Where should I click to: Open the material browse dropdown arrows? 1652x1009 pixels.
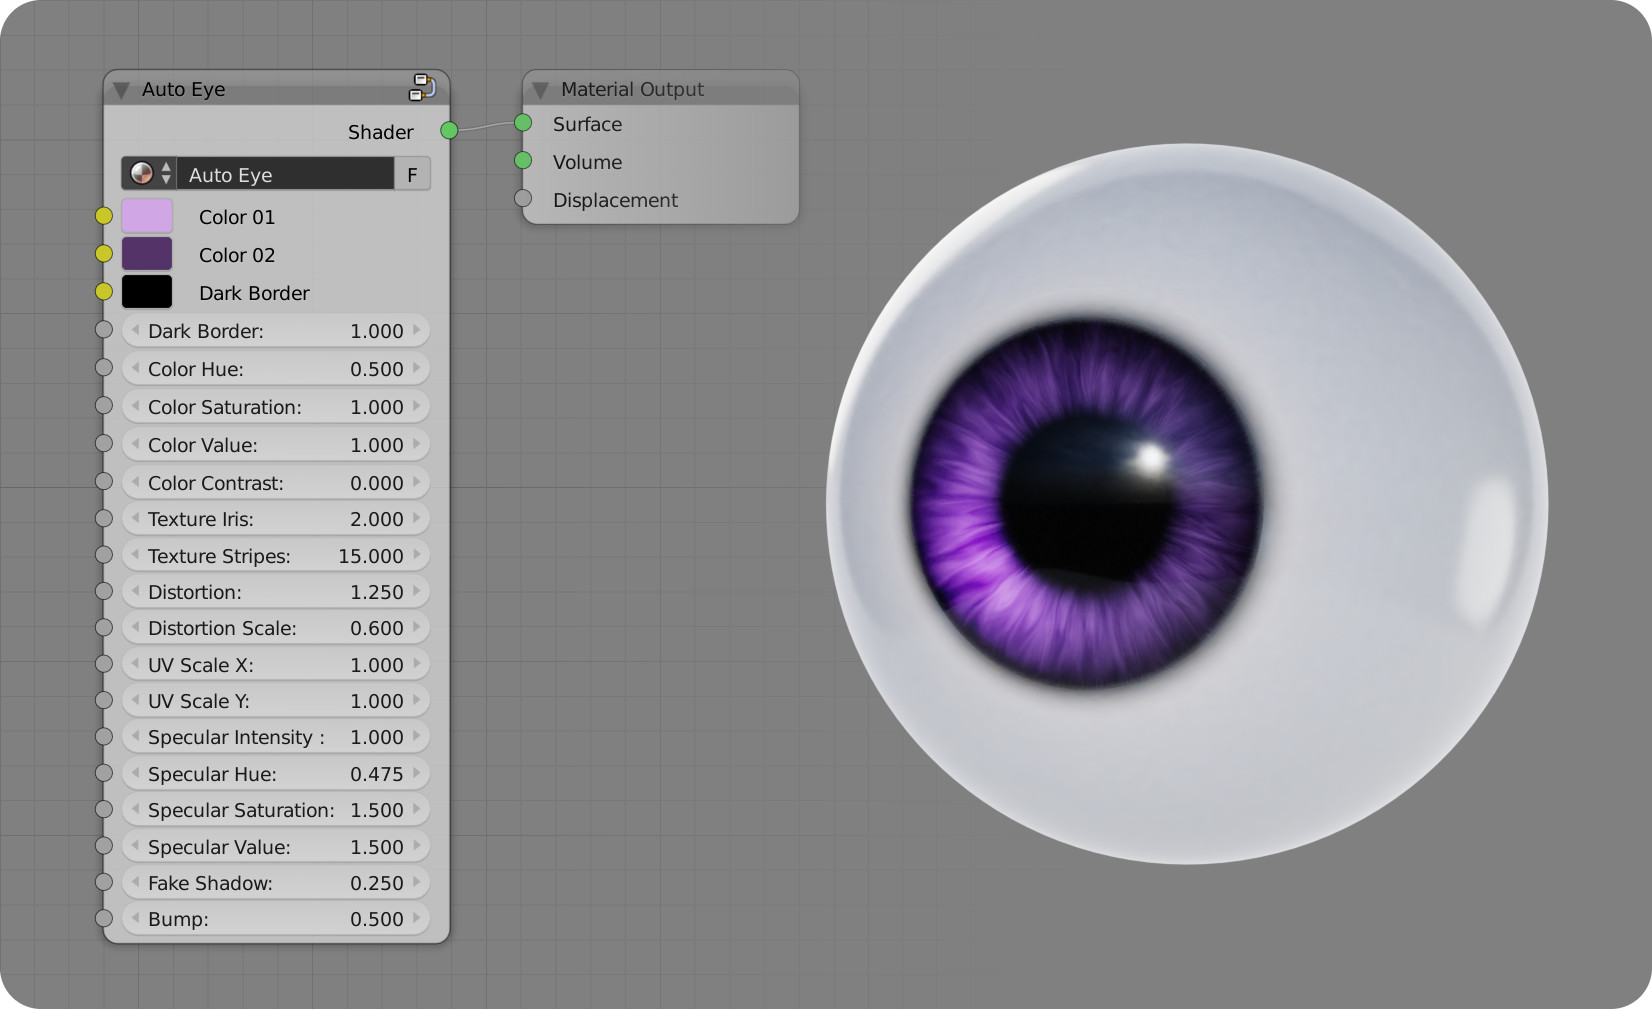coord(164,173)
